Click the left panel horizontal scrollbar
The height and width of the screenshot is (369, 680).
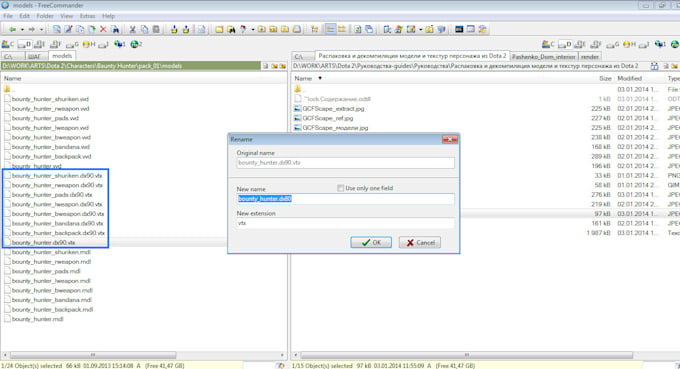point(93,355)
